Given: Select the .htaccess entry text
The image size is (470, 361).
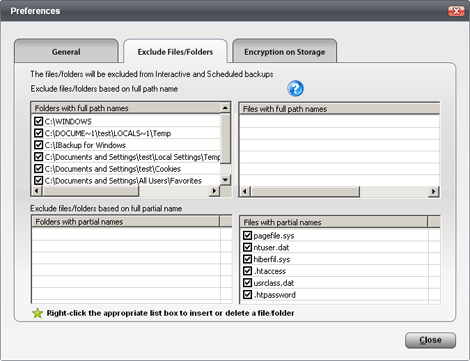Looking at the screenshot, I should [270, 271].
